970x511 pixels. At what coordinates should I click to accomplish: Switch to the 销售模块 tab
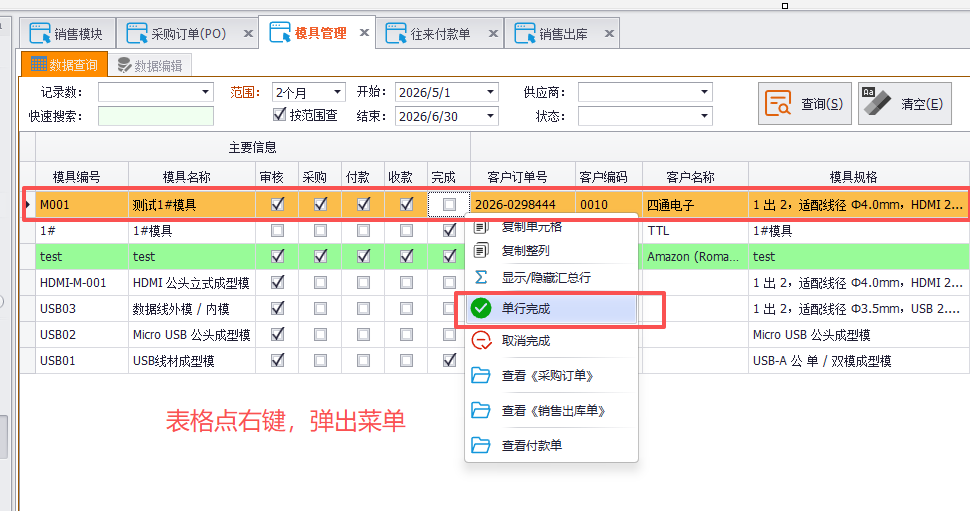66,33
